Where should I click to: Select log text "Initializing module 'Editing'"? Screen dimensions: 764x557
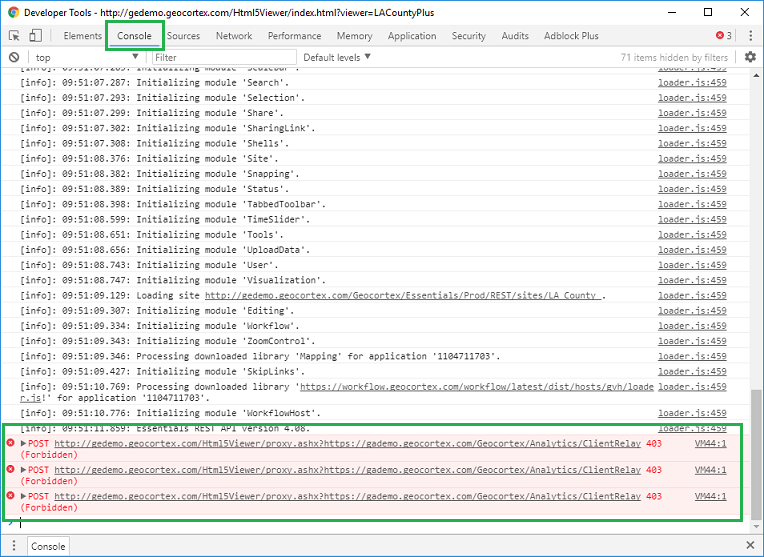[215, 310]
